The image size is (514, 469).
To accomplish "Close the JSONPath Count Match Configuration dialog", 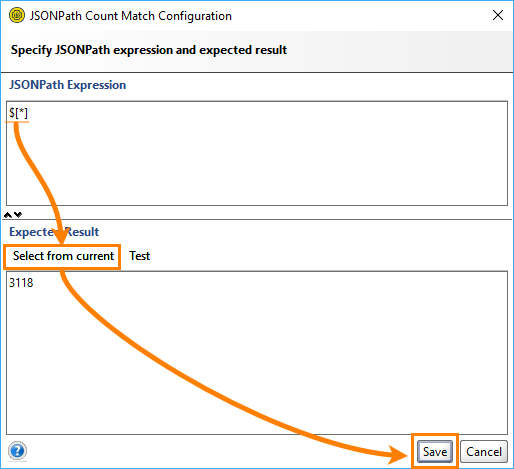I will (498, 15).
